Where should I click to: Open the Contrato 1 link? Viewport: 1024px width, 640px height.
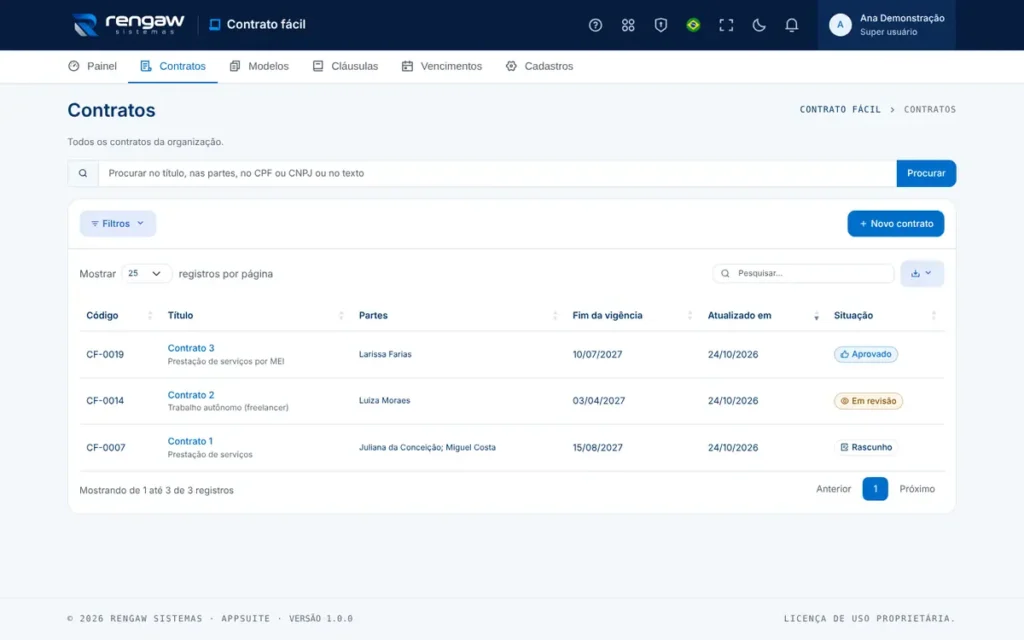[190, 441]
